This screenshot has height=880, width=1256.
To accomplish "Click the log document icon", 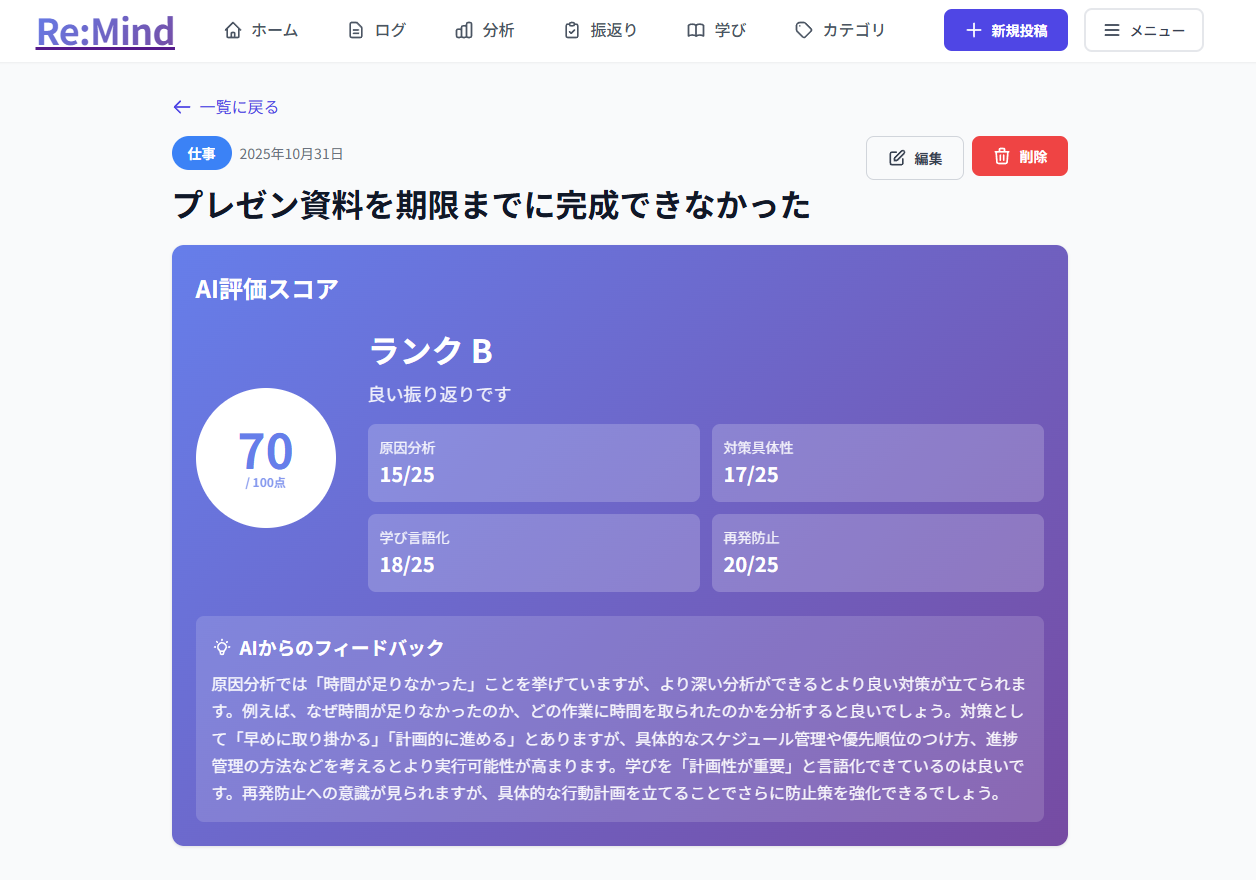I will (x=356, y=30).
